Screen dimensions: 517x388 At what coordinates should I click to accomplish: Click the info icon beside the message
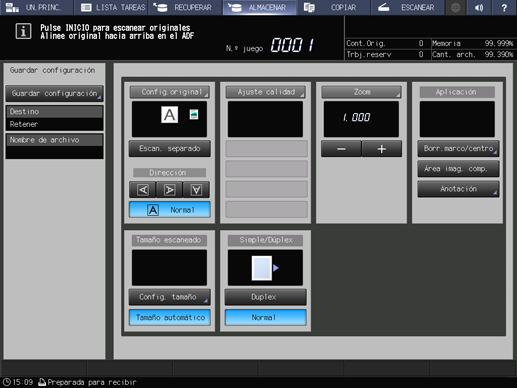23,31
